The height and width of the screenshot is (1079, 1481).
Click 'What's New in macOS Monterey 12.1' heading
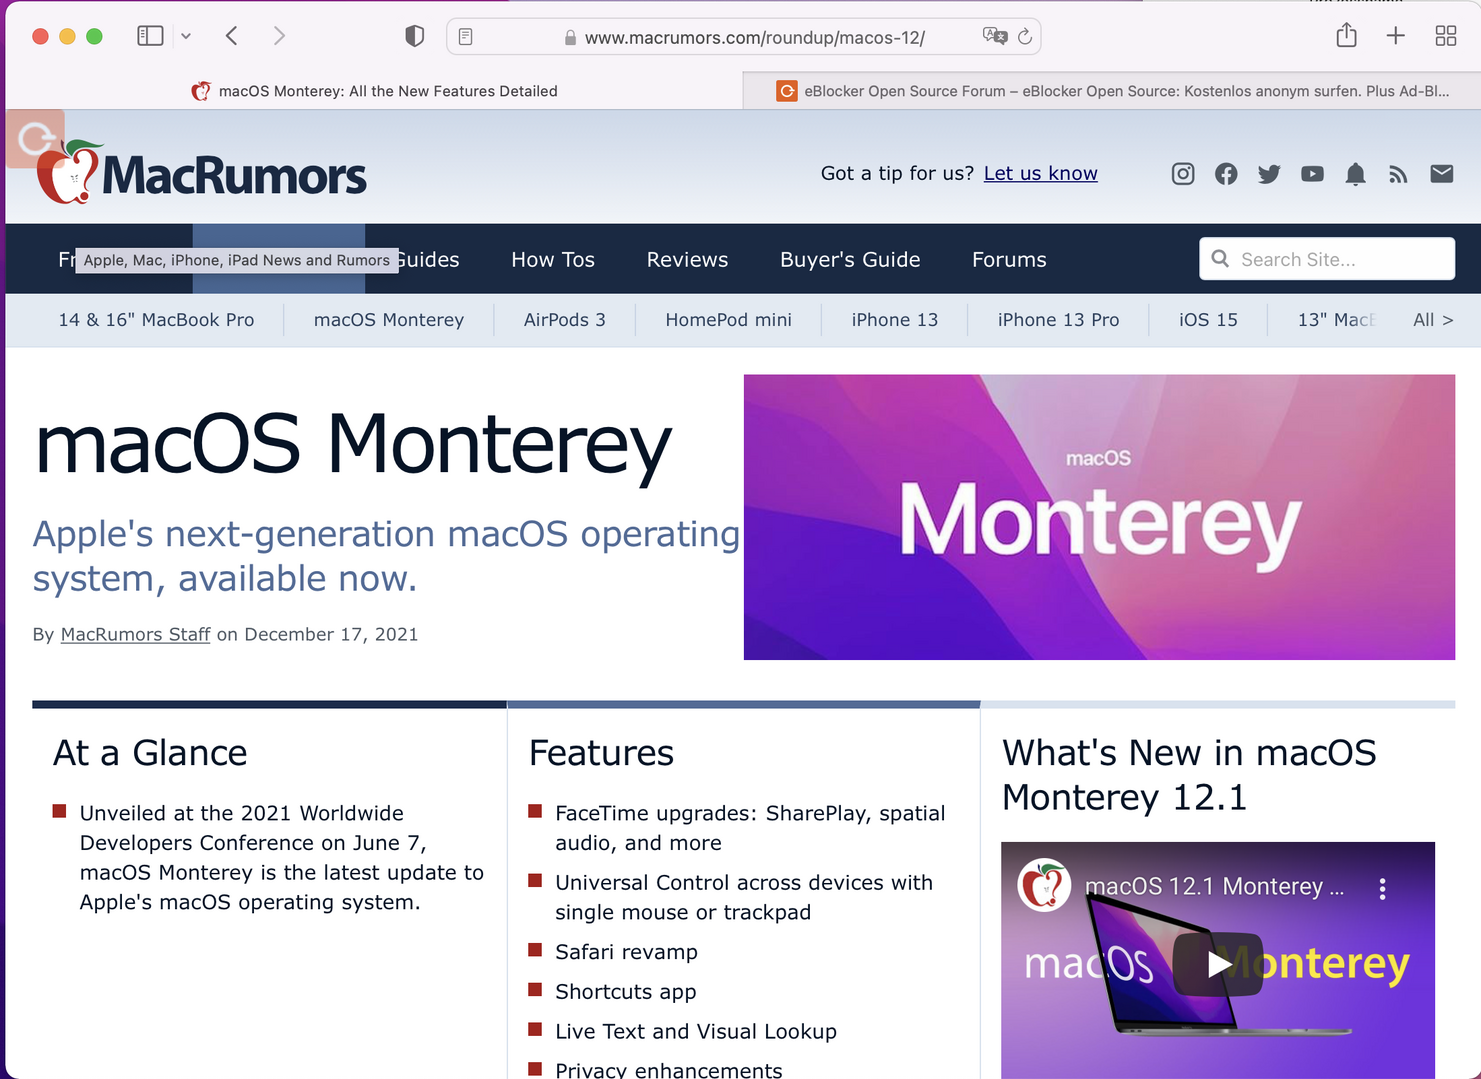1189,775
